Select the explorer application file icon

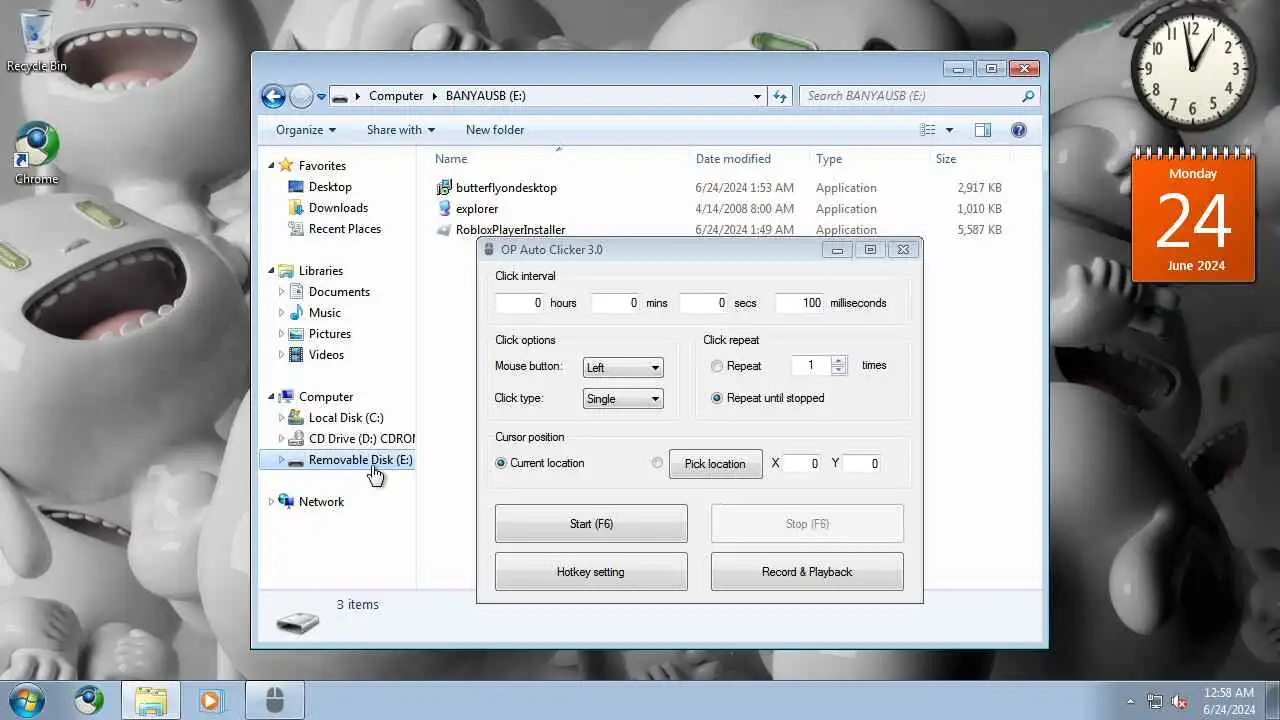coord(445,208)
